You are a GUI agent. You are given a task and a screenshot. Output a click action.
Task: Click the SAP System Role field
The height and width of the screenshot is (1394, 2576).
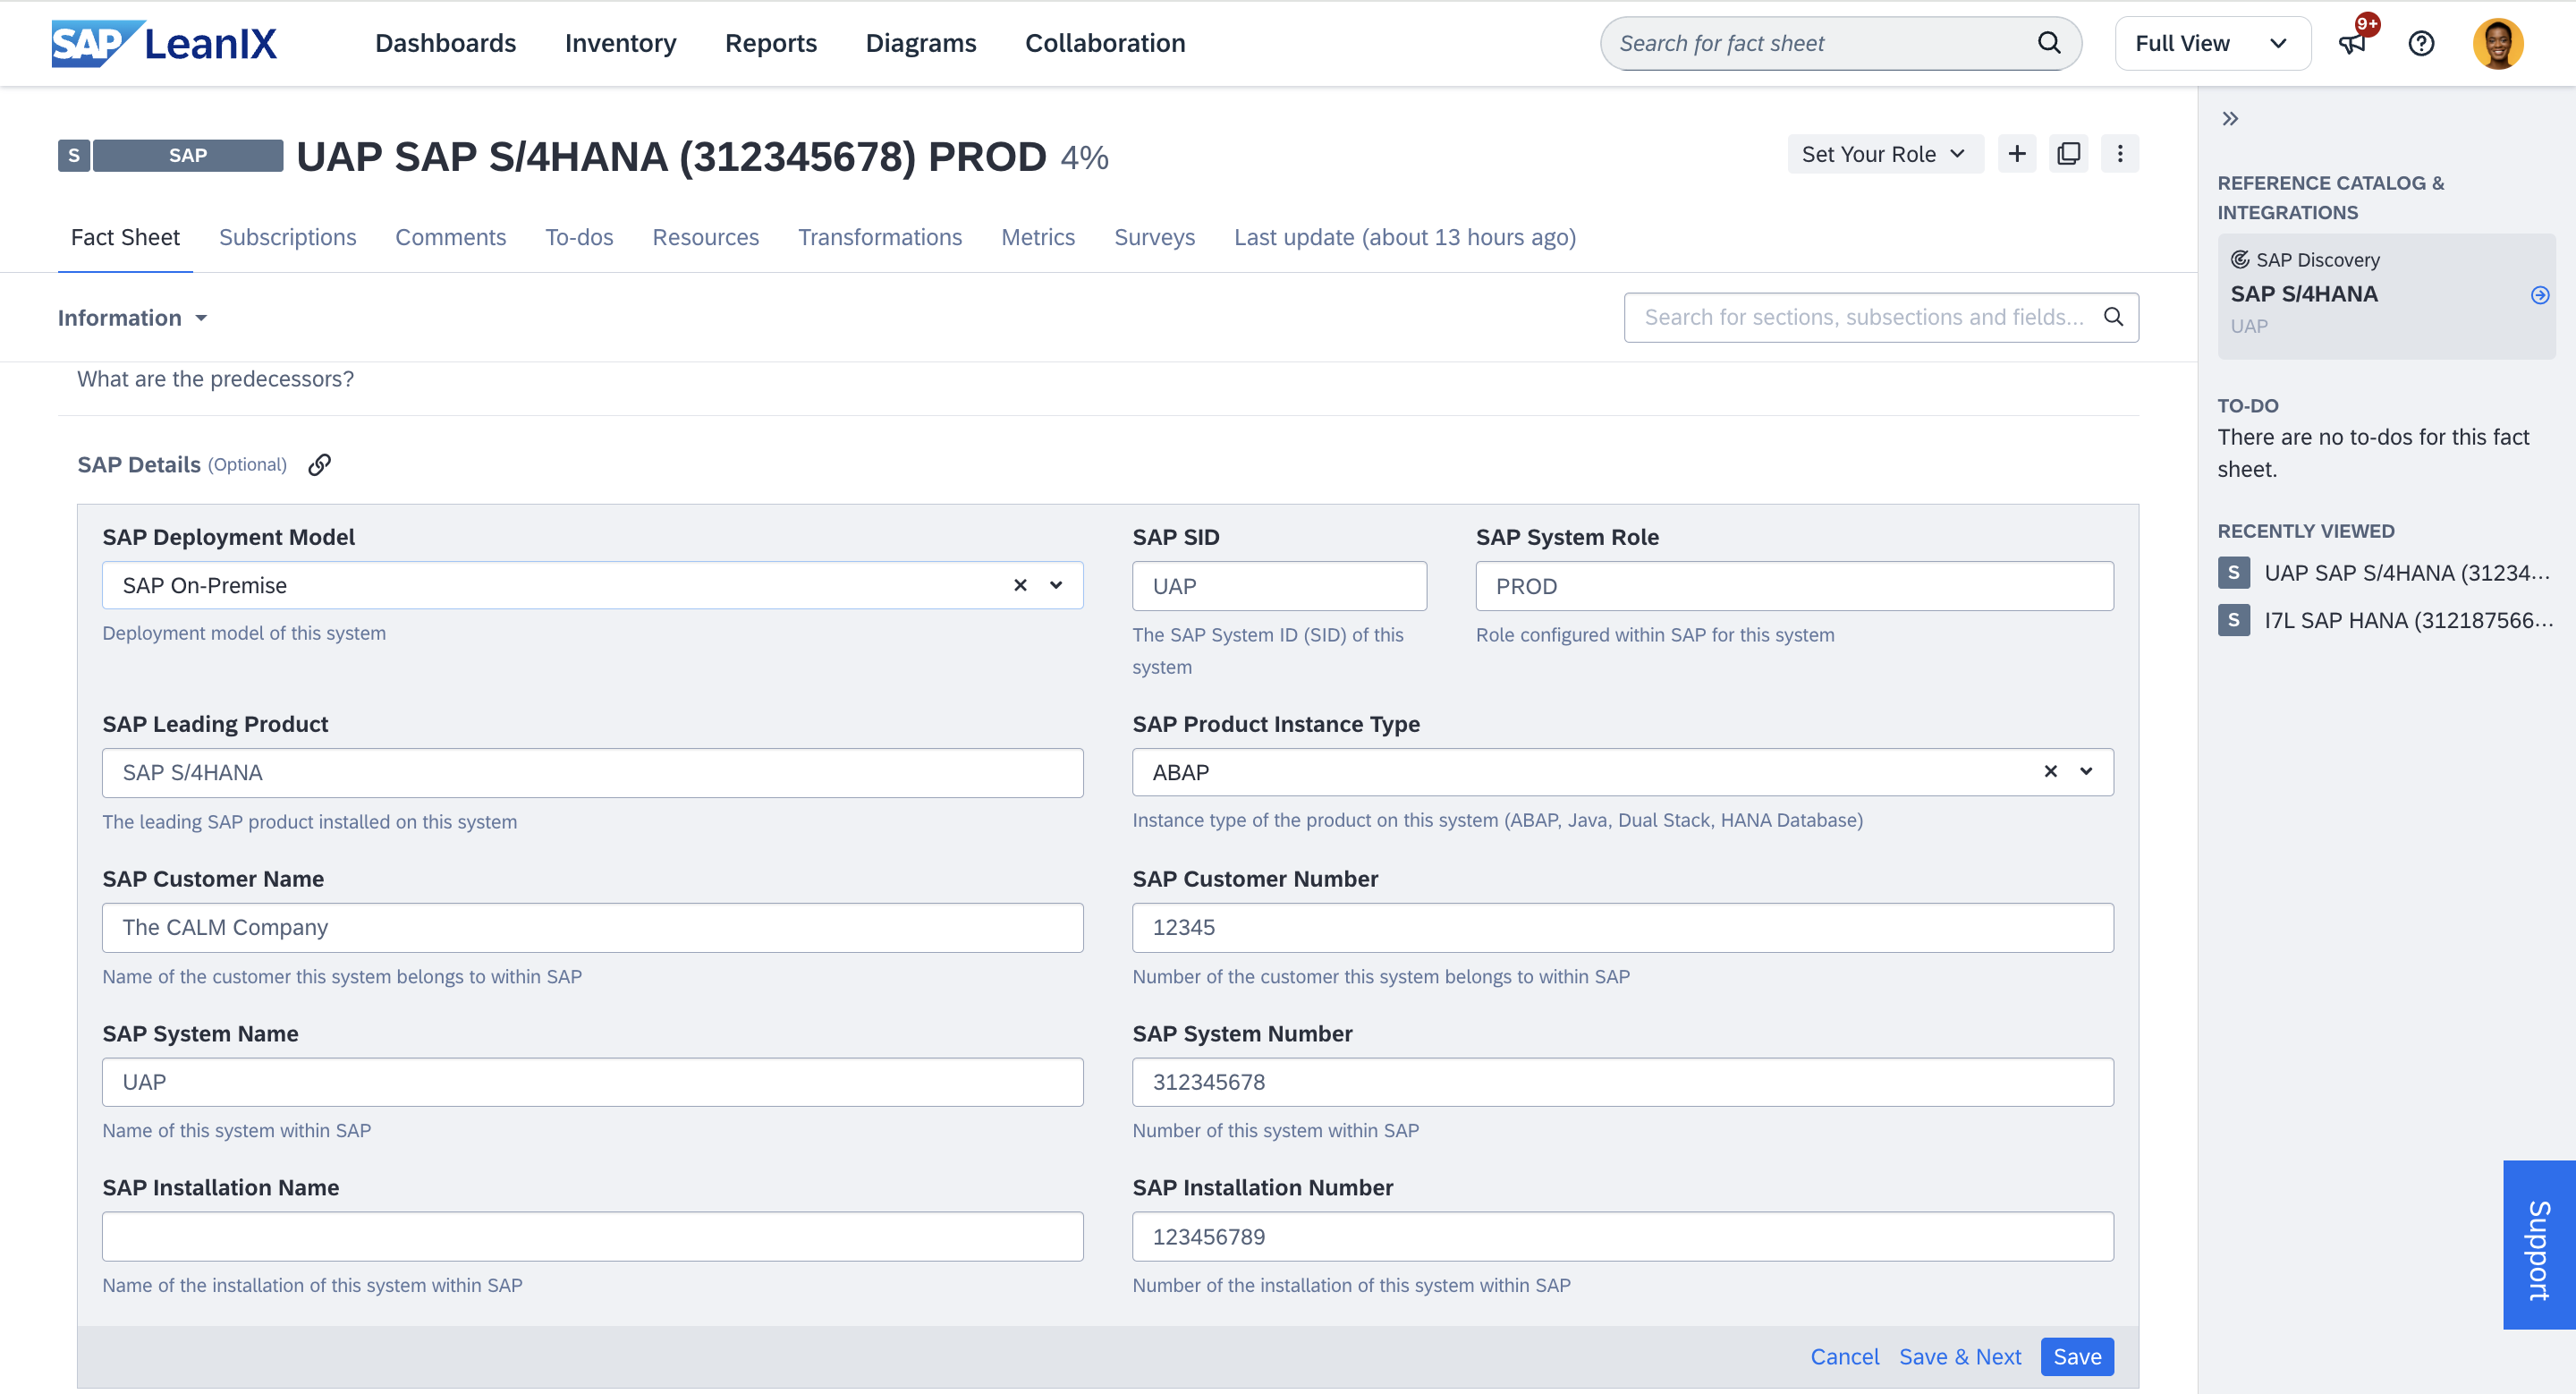click(x=1794, y=586)
